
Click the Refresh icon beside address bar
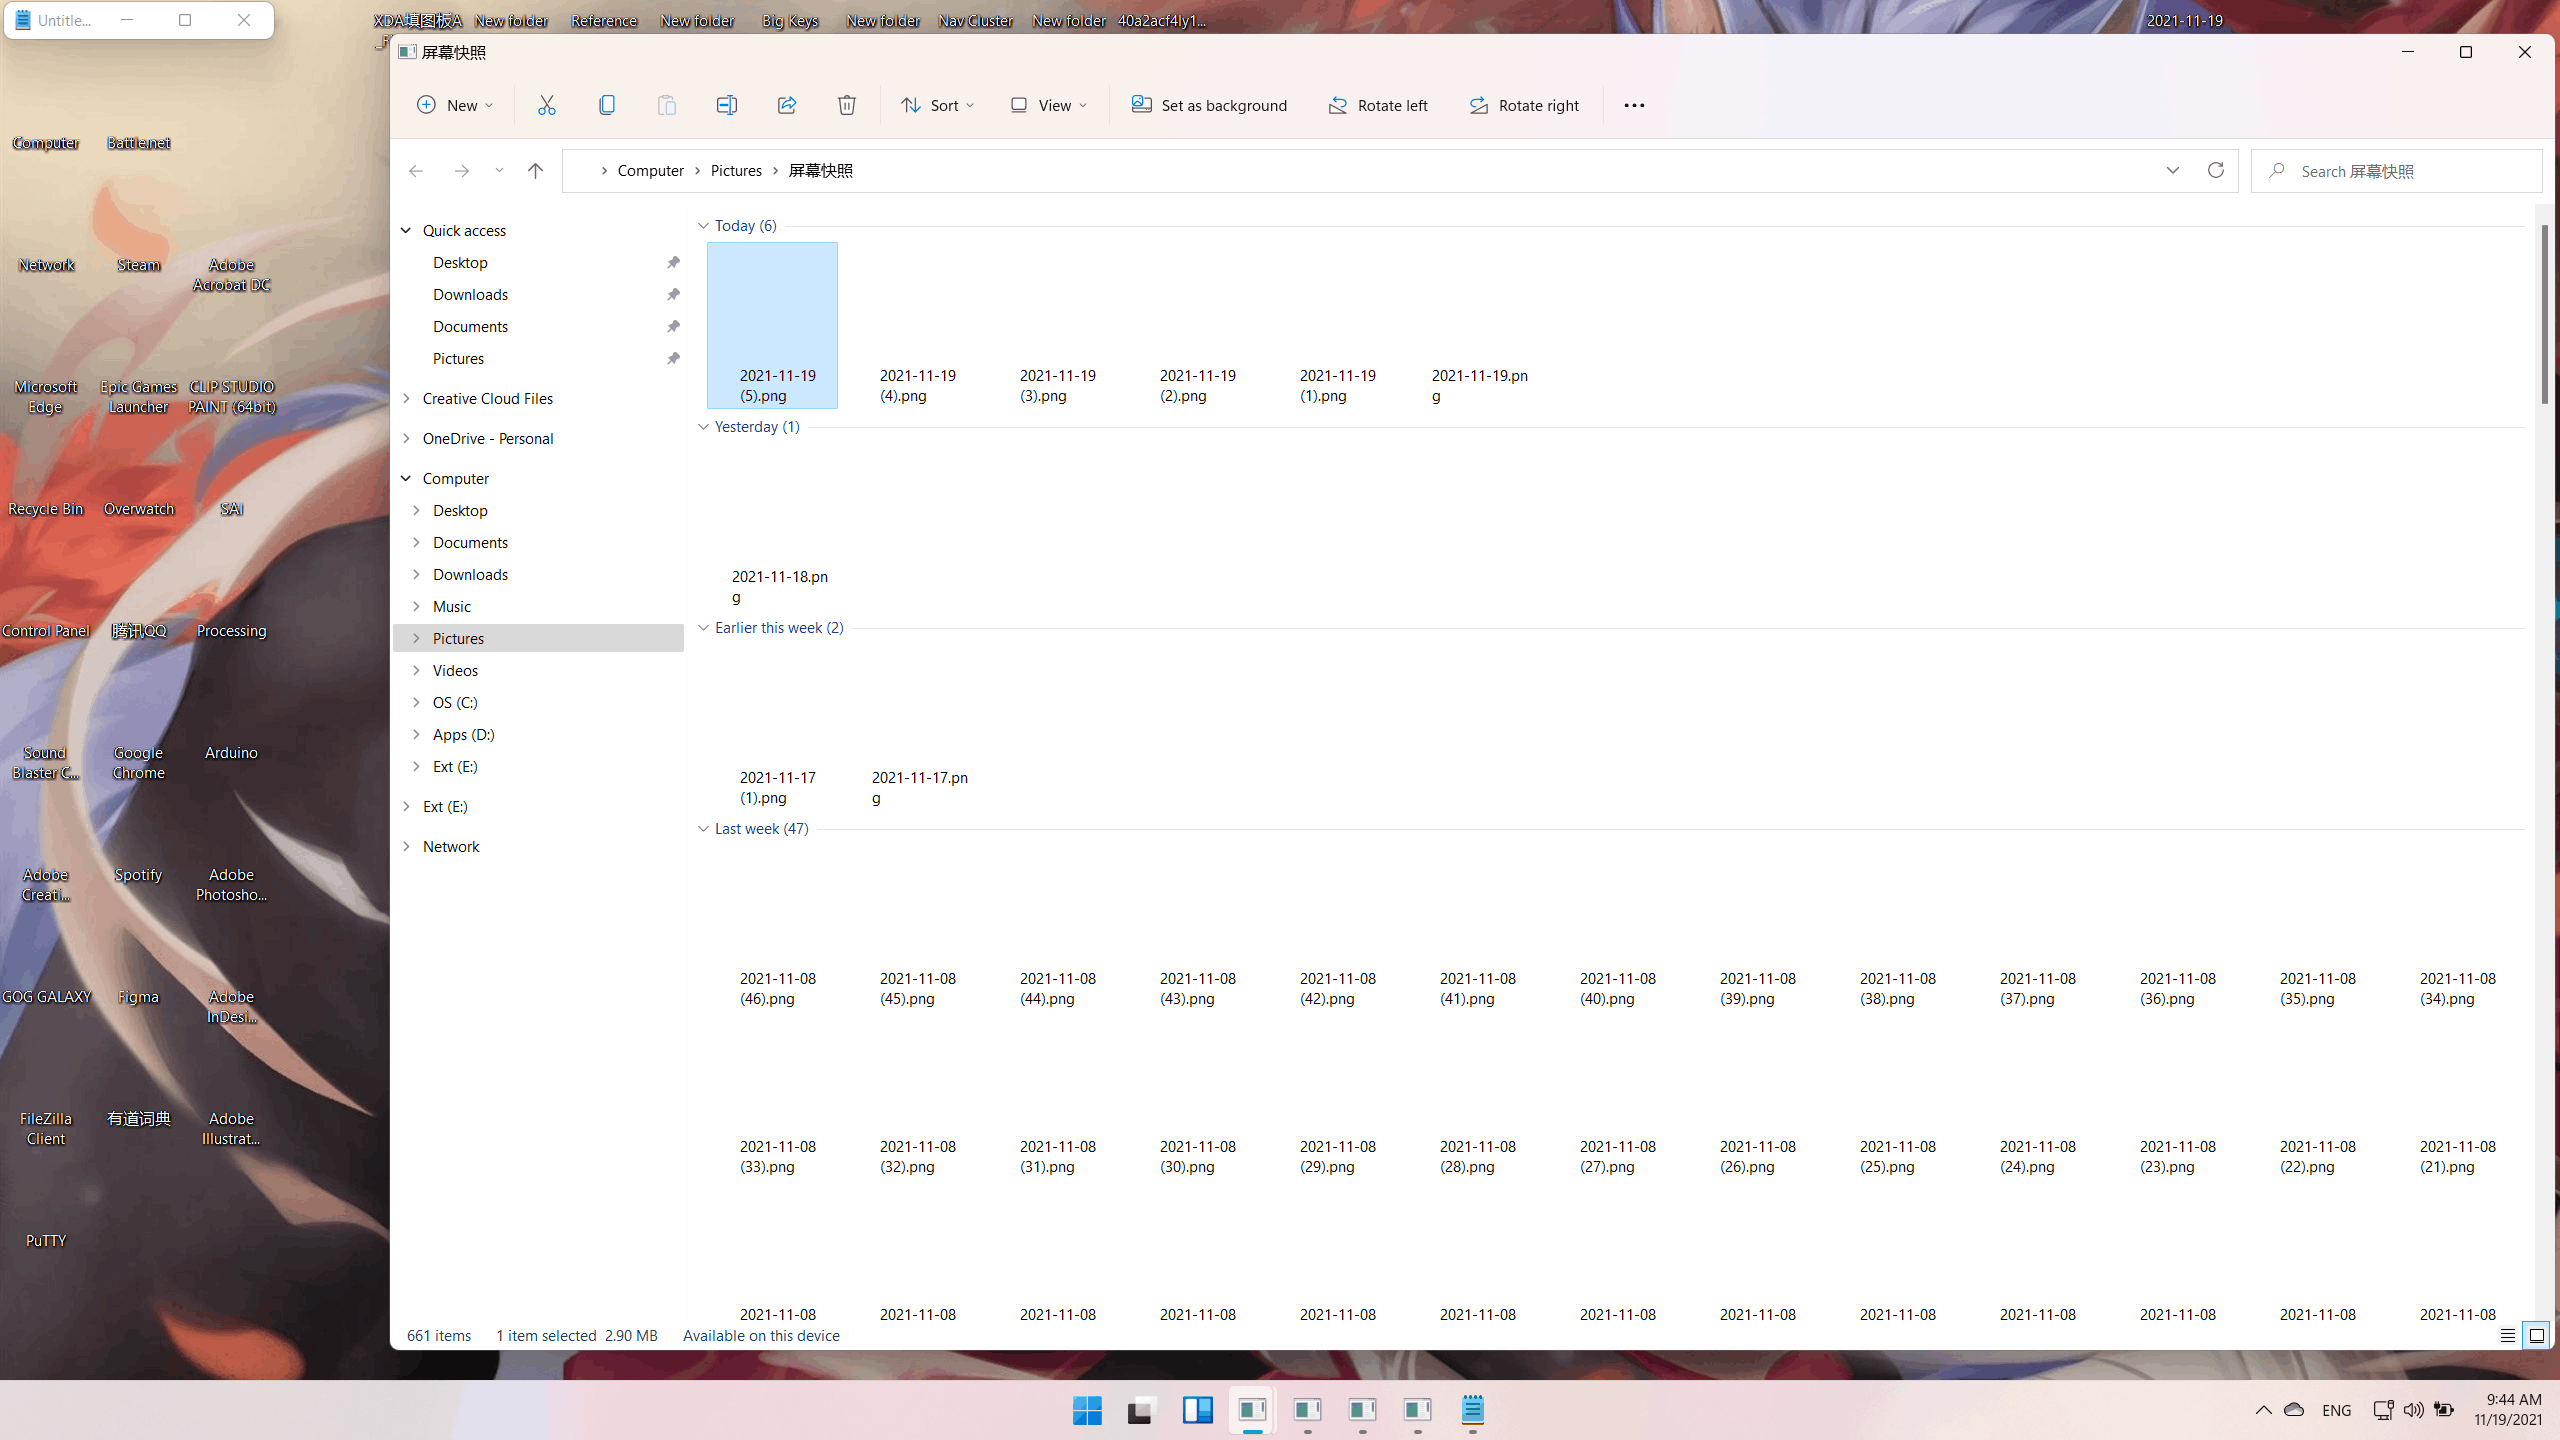click(x=2216, y=170)
